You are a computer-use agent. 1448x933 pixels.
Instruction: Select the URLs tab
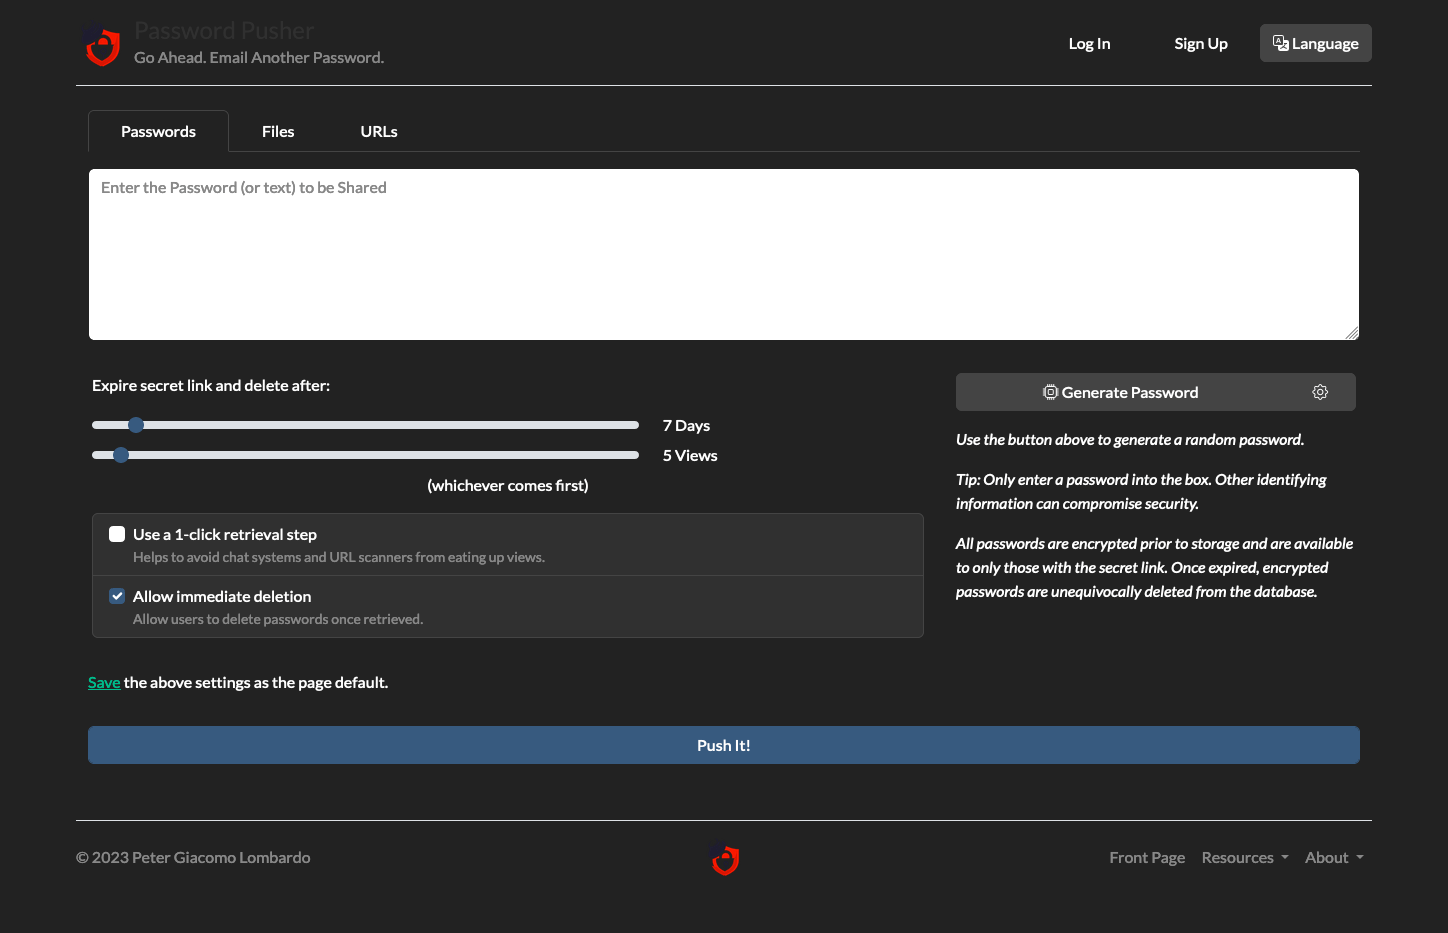point(378,131)
